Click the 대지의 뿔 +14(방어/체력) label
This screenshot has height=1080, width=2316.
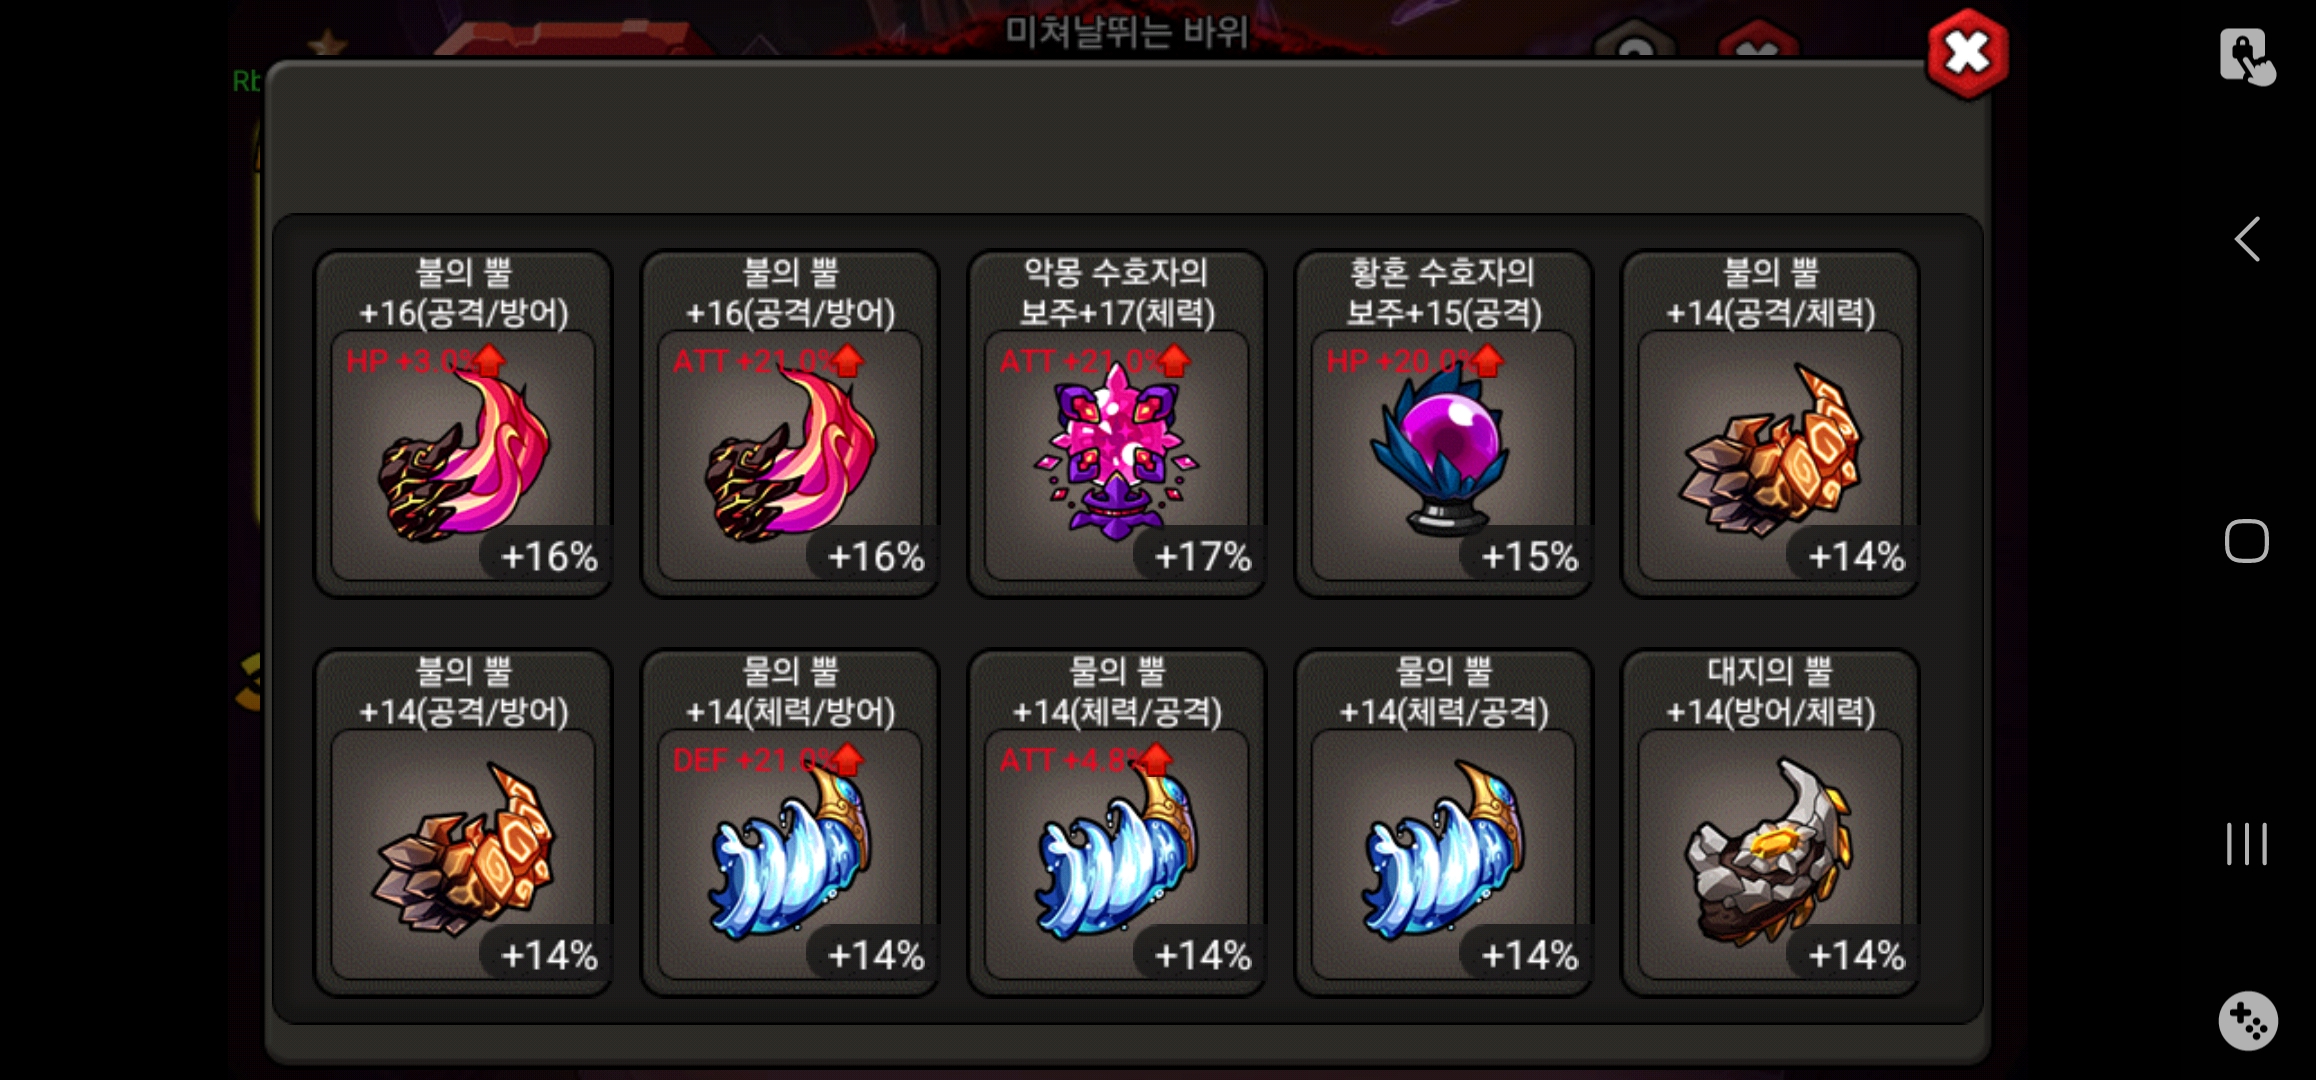point(1770,691)
